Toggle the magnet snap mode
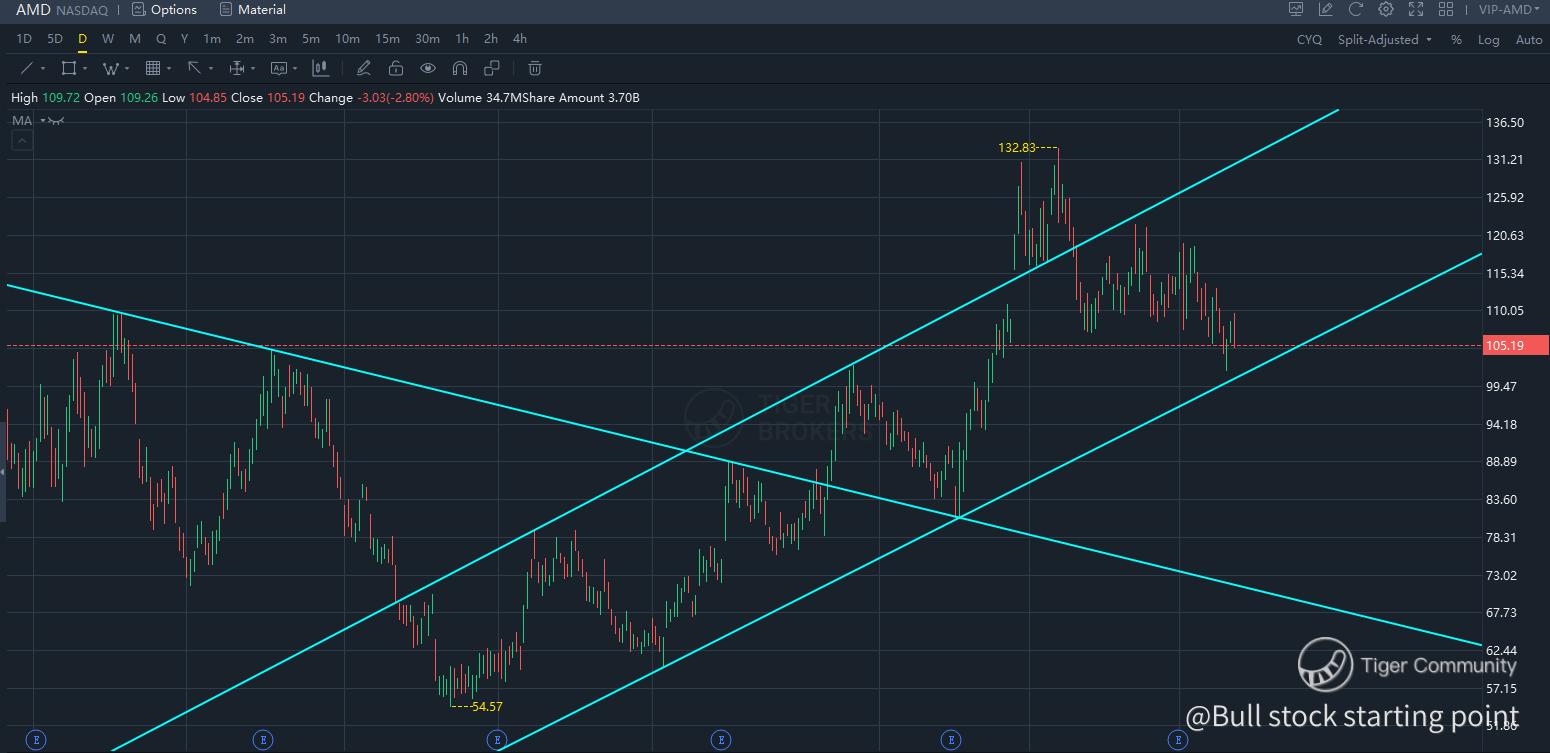This screenshot has width=1550, height=753. (x=460, y=68)
